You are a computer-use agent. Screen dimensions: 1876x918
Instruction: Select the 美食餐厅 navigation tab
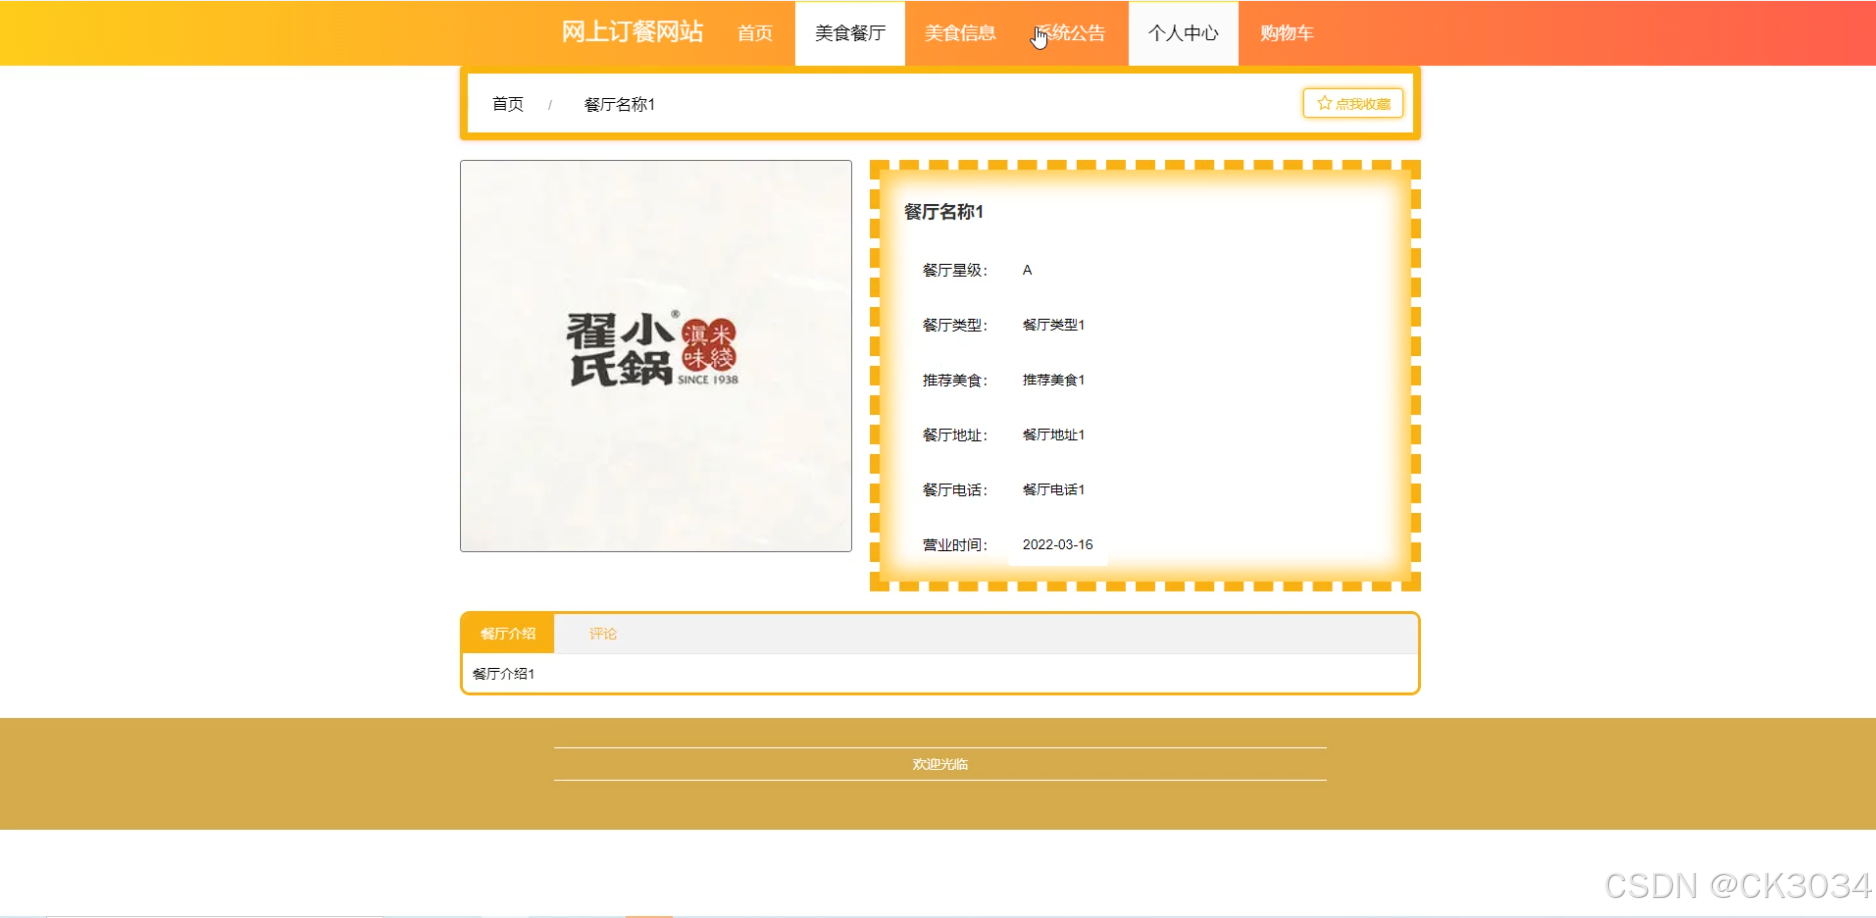click(x=850, y=33)
